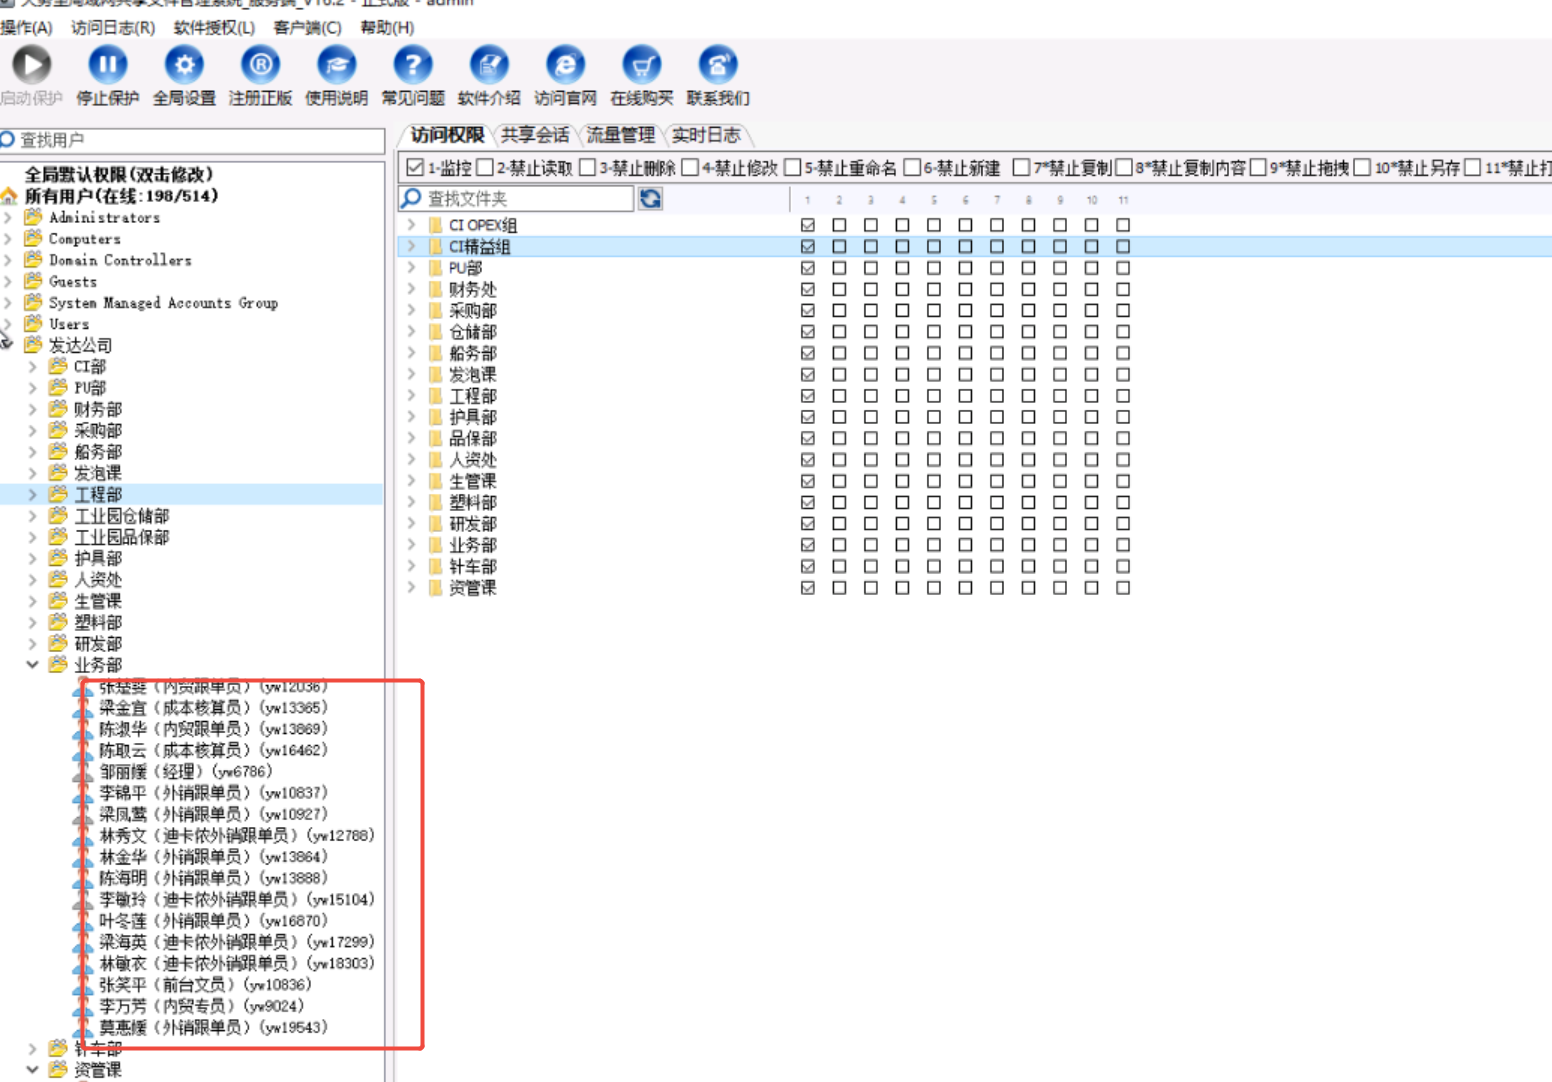Image resolution: width=1552 pixels, height=1082 pixels.
Task: Click the 查找用户 search field
Action: pyautogui.click(x=195, y=140)
